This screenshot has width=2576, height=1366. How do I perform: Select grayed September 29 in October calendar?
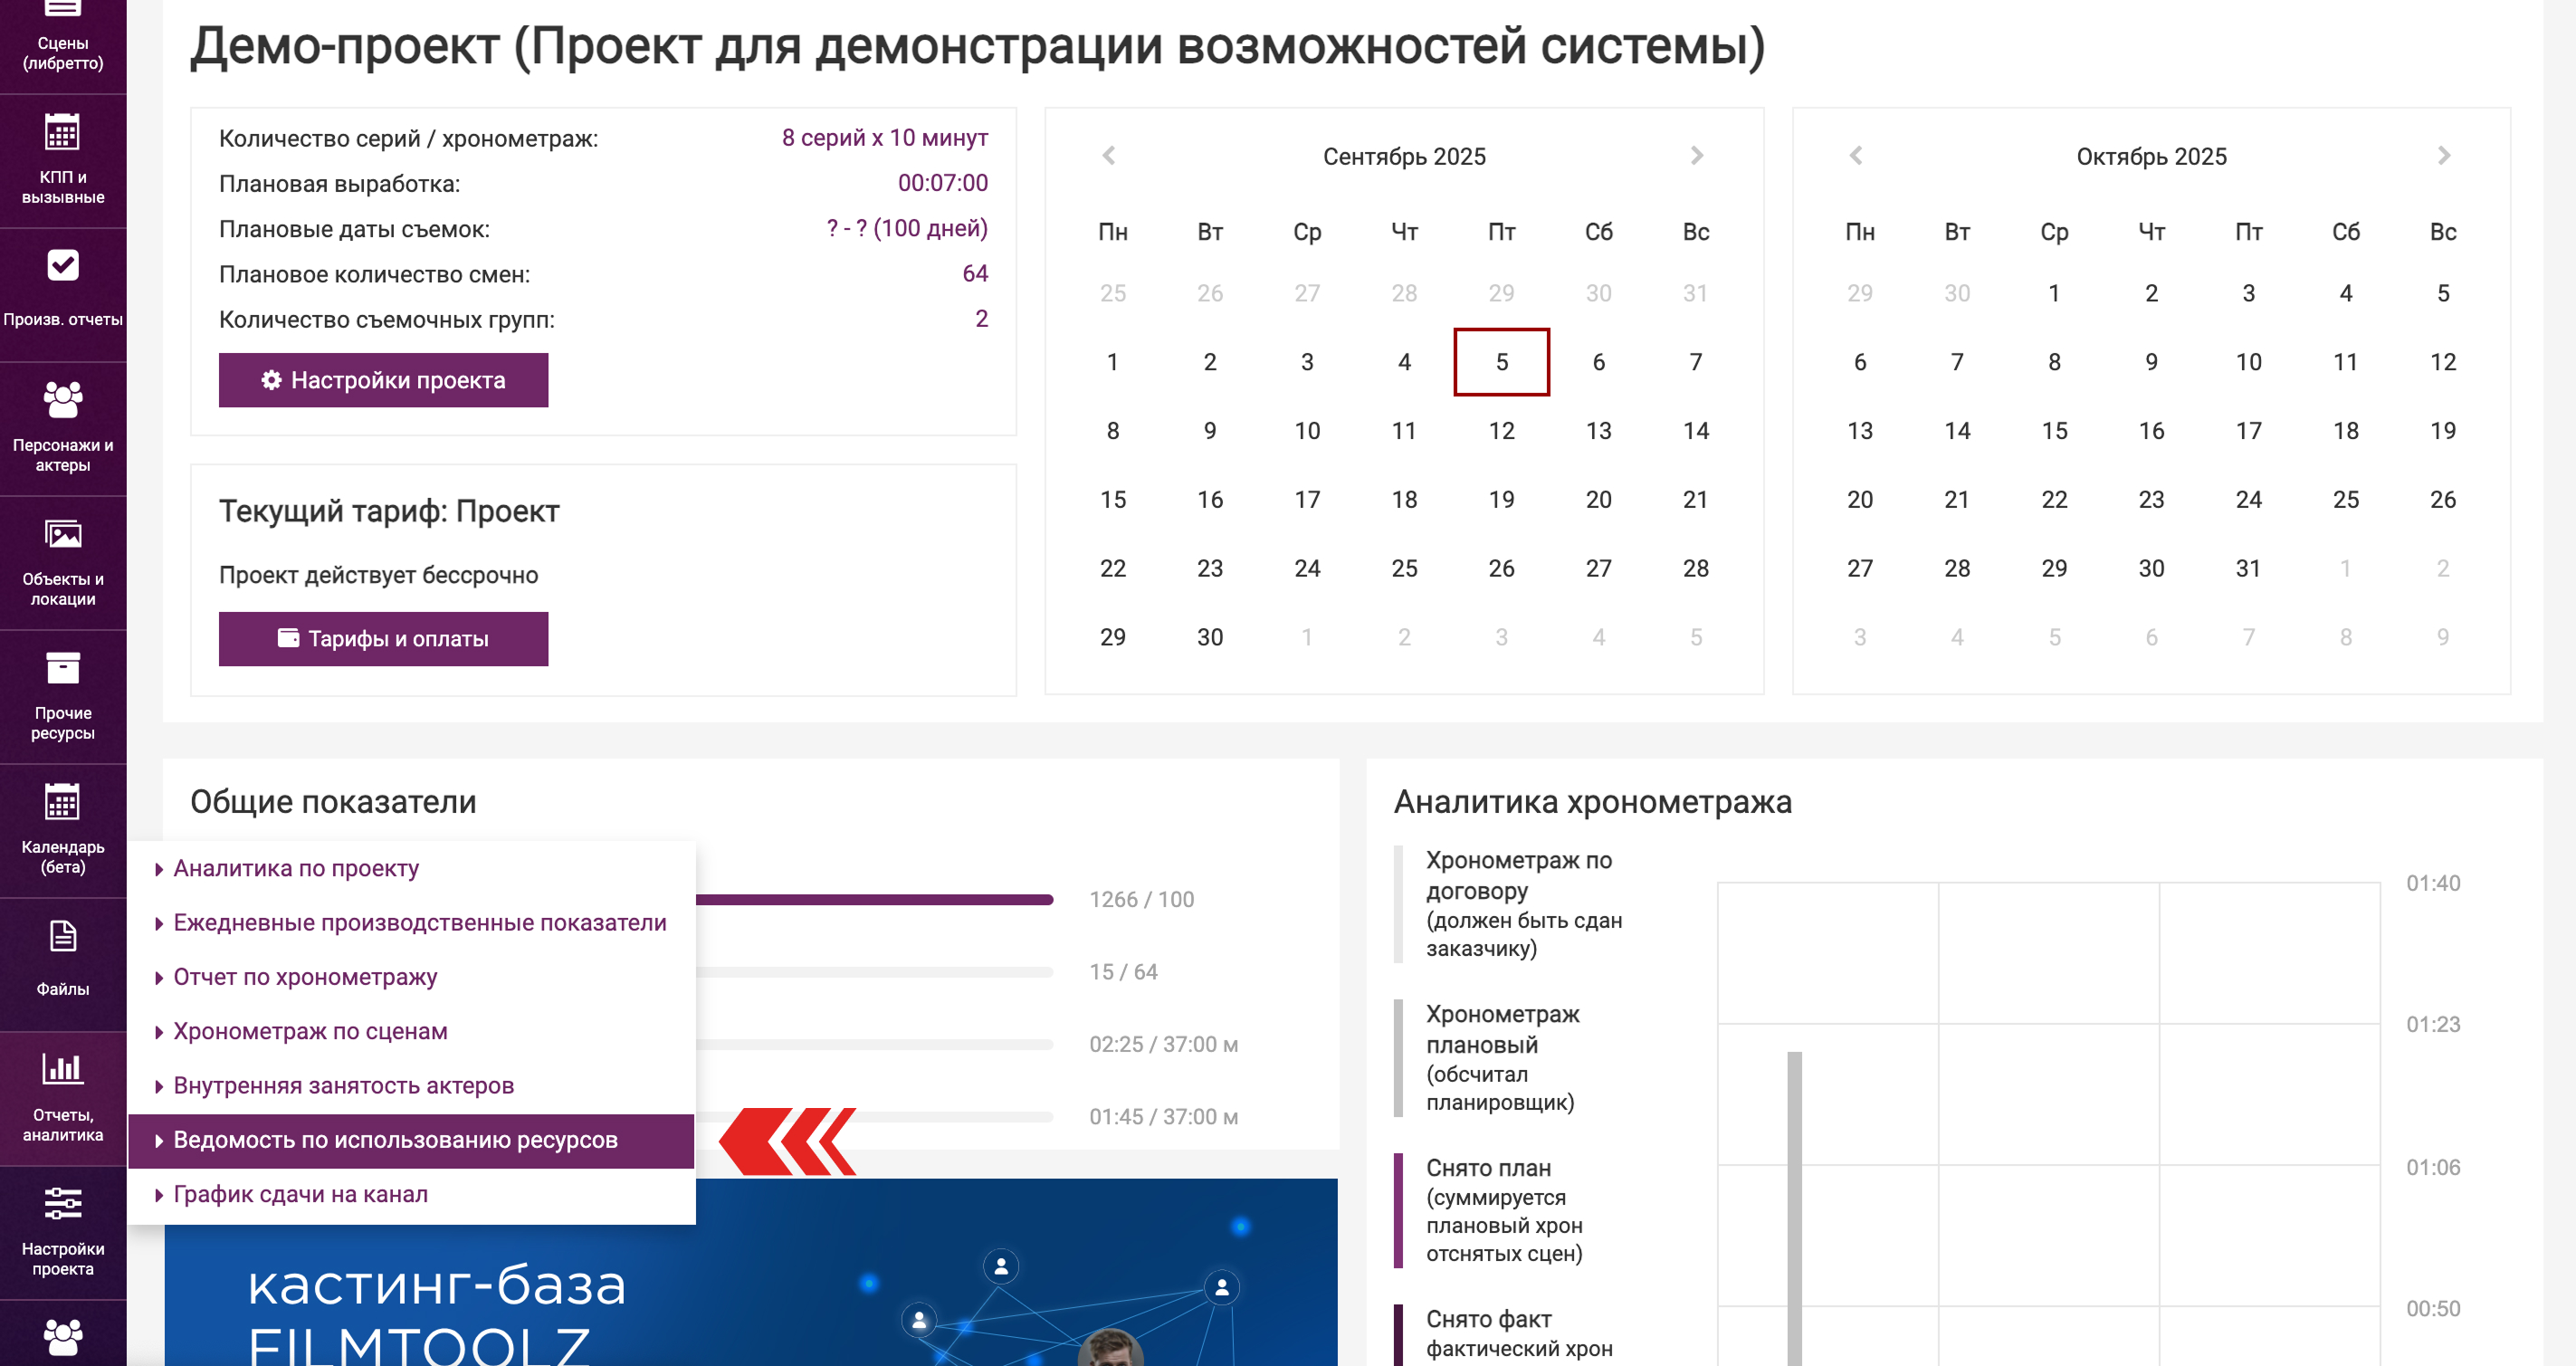point(1860,293)
